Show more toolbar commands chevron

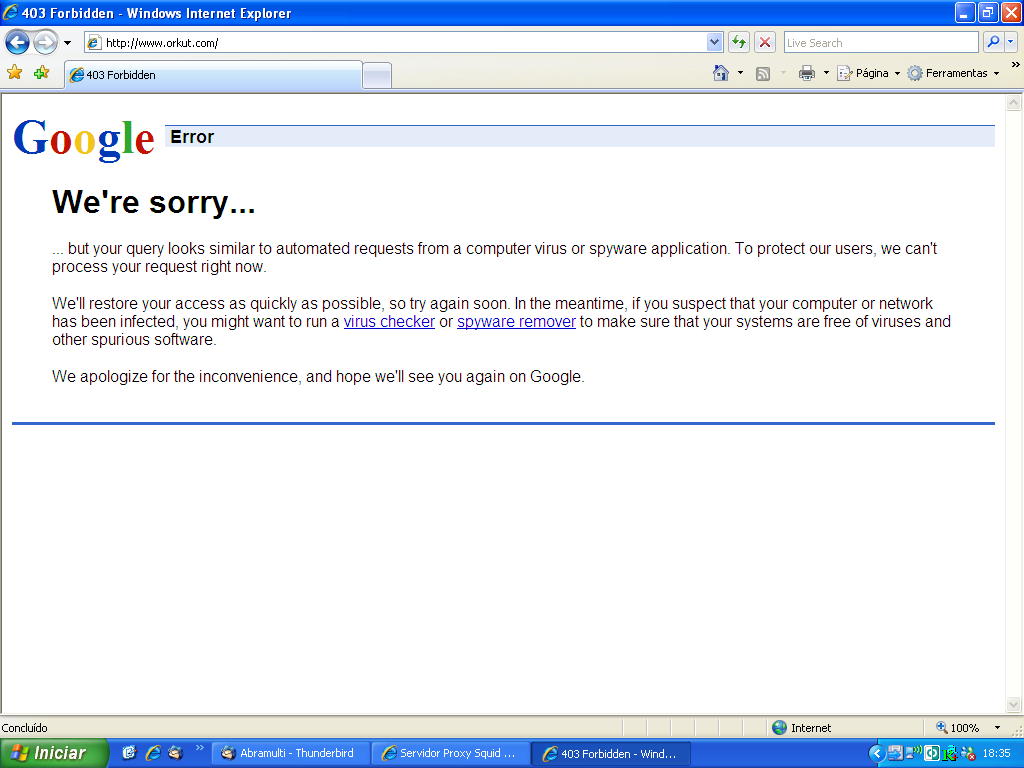(1015, 65)
